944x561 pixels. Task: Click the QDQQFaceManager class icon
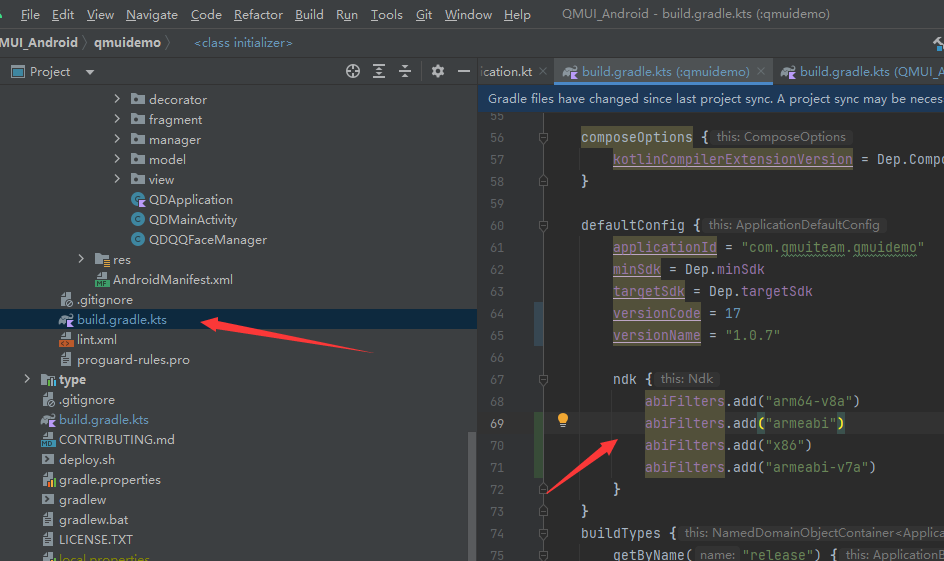click(138, 240)
